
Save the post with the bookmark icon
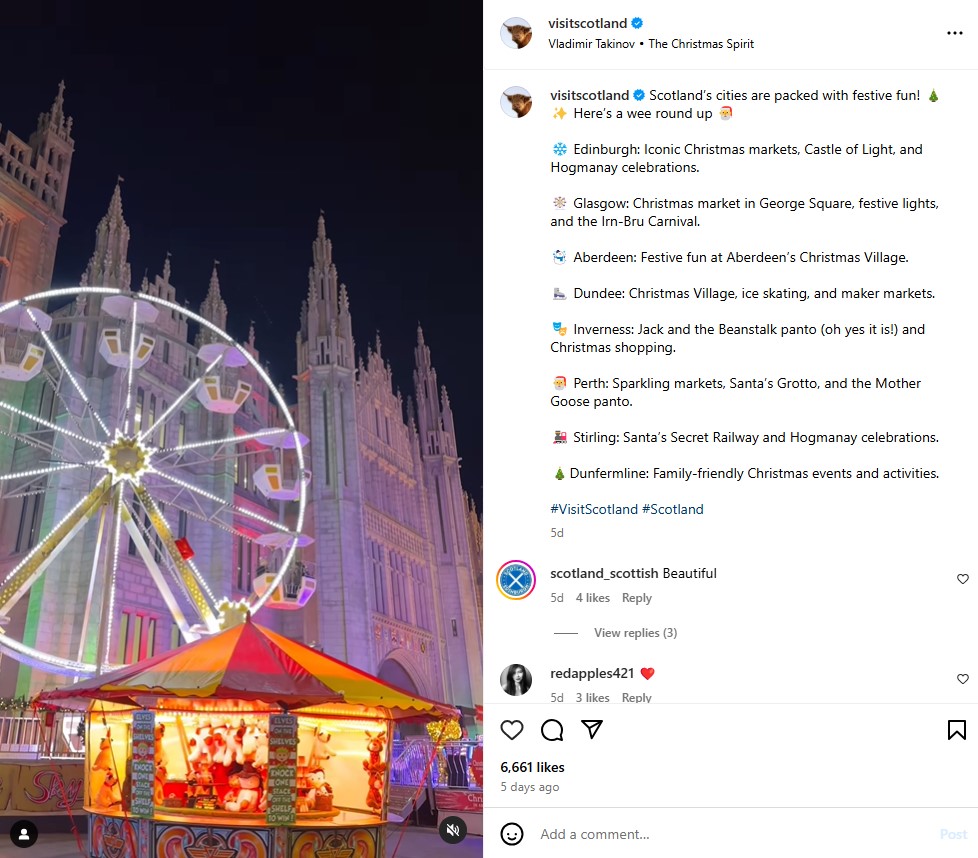(x=957, y=730)
